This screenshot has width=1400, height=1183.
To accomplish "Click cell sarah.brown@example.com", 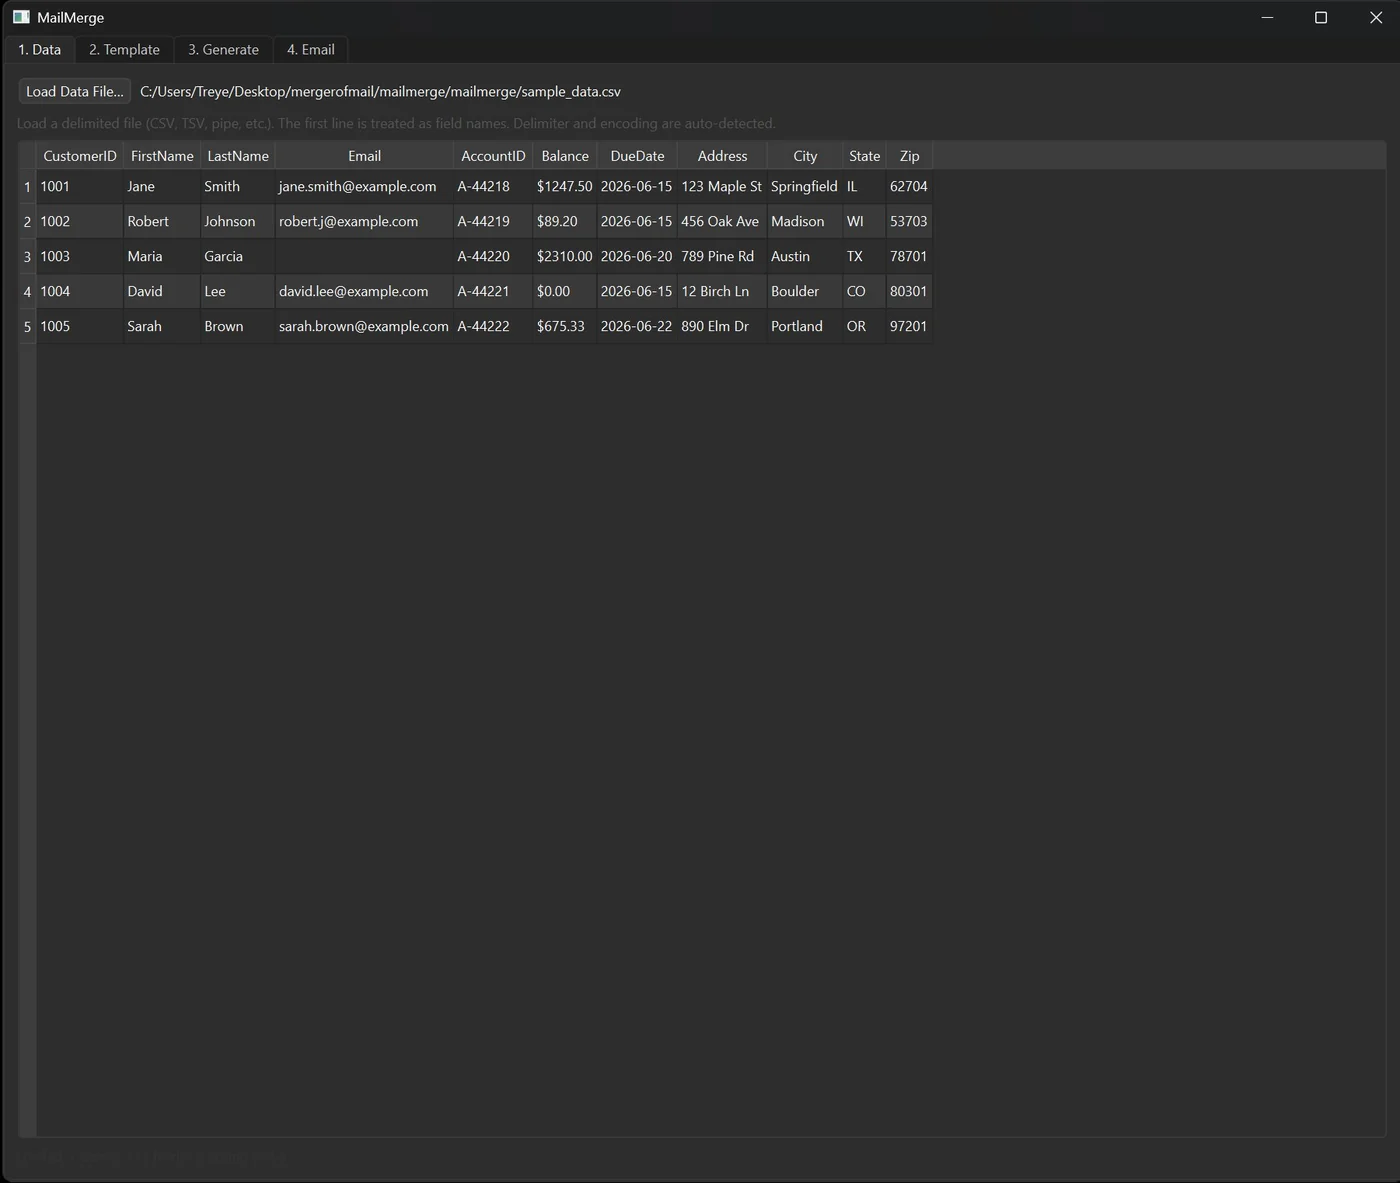I will click(x=364, y=326).
